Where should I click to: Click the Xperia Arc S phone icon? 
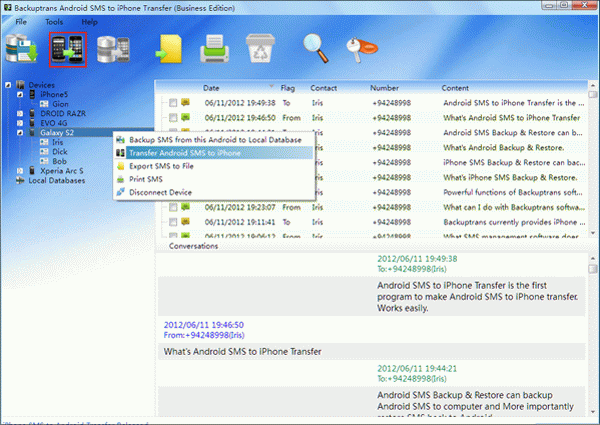tap(33, 171)
